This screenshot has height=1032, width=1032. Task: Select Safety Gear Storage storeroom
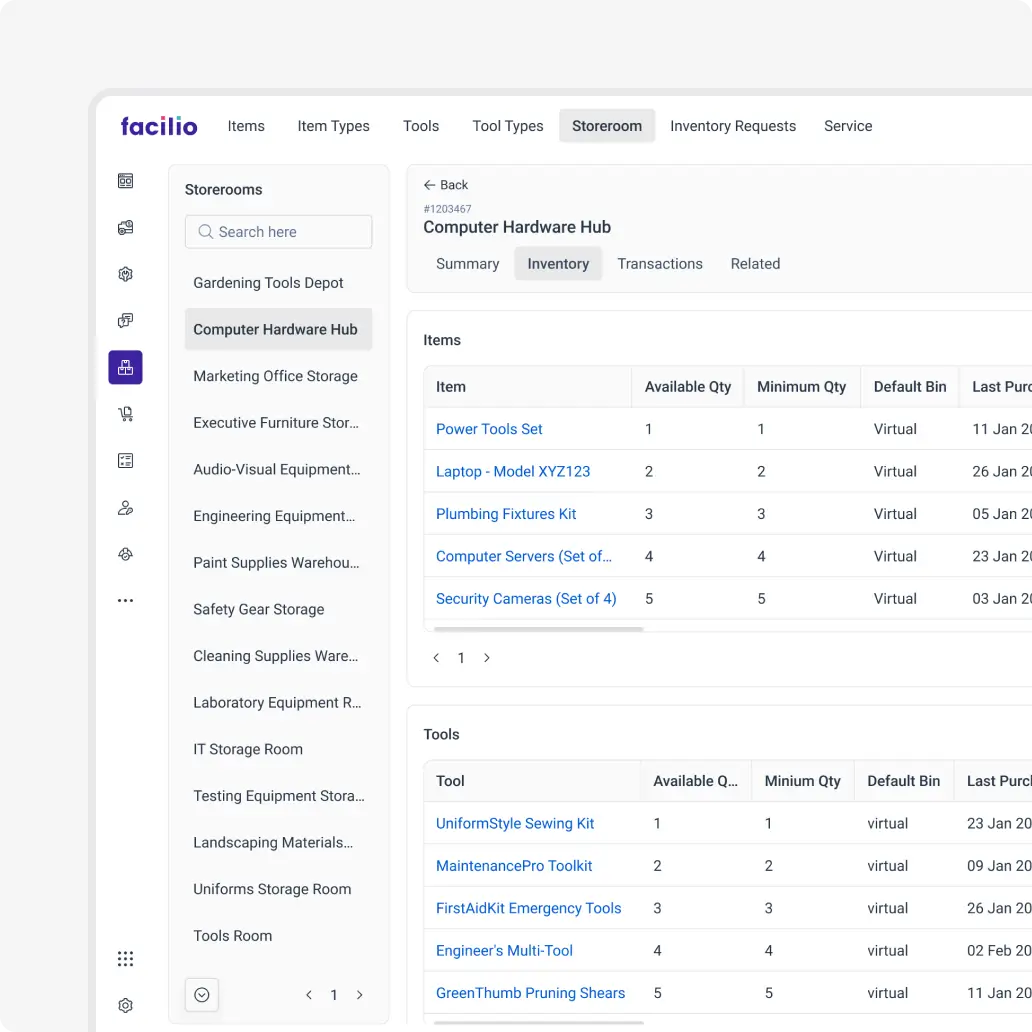[259, 609]
